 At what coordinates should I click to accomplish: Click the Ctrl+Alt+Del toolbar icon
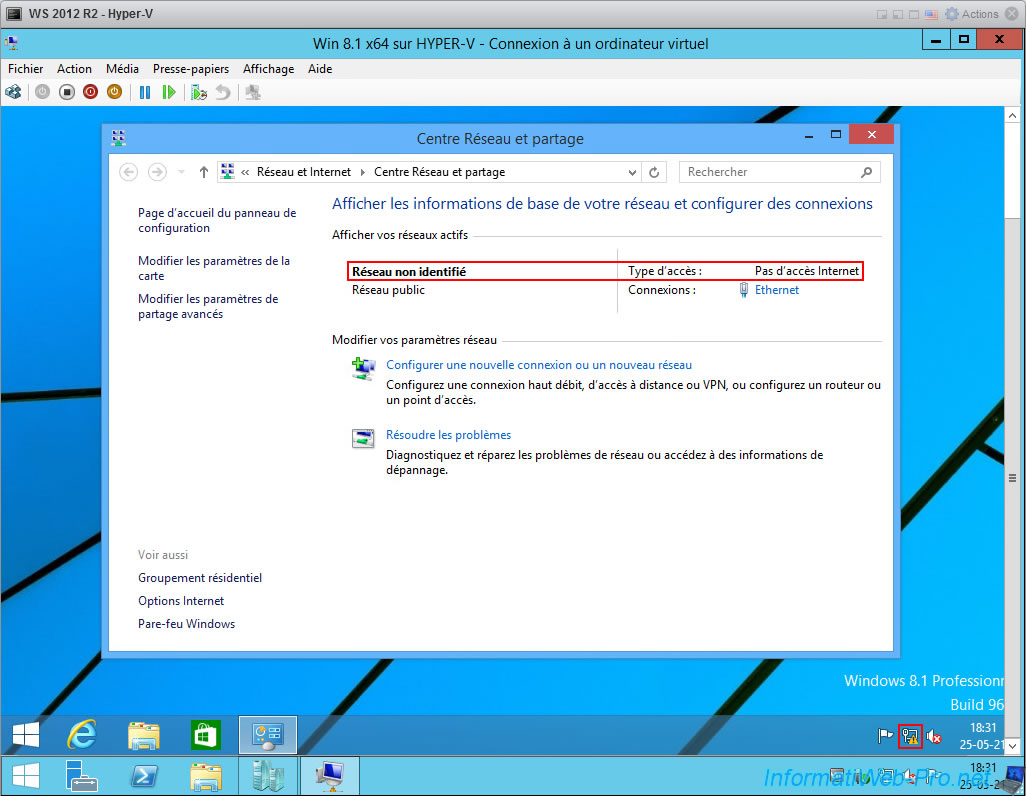click(13, 92)
